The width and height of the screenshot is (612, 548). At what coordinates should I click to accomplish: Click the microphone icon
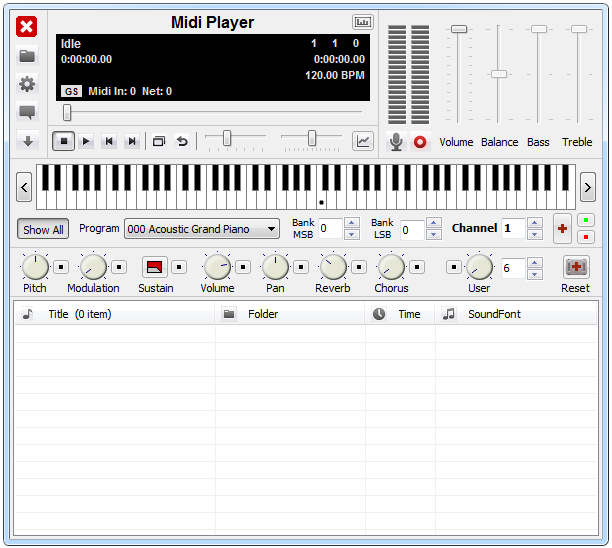pyautogui.click(x=396, y=141)
